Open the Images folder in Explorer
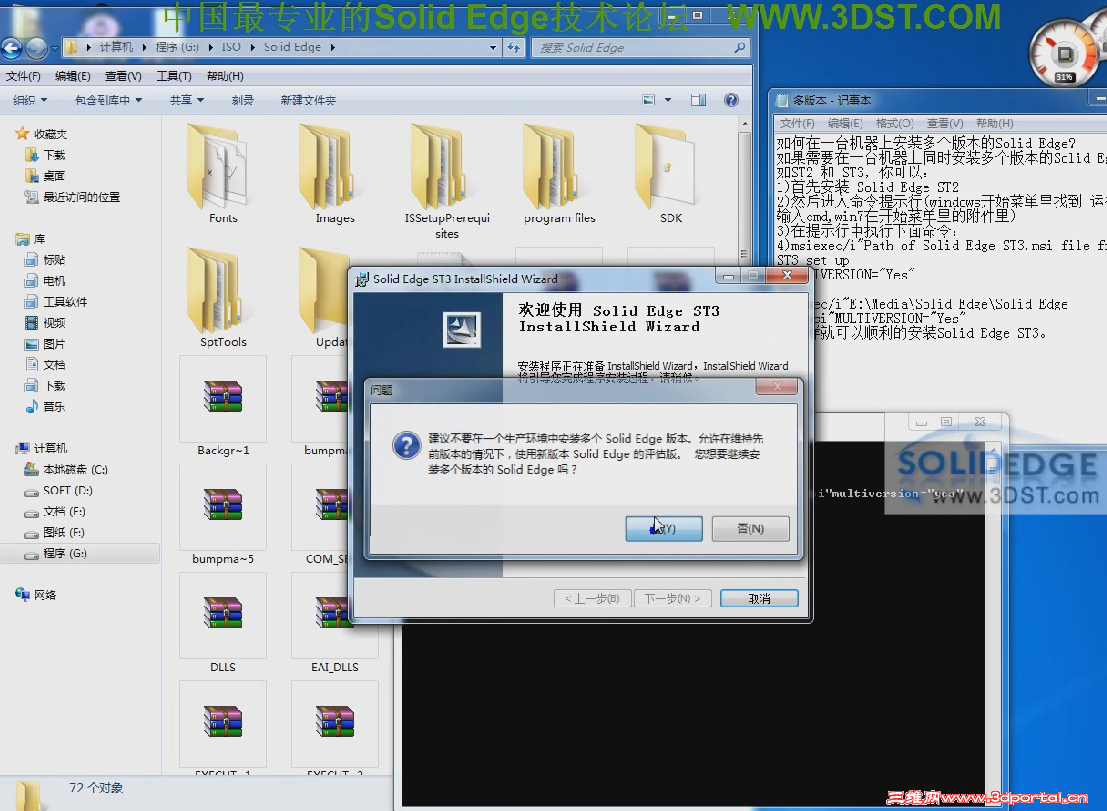This screenshot has height=811, width=1107. coord(335,174)
